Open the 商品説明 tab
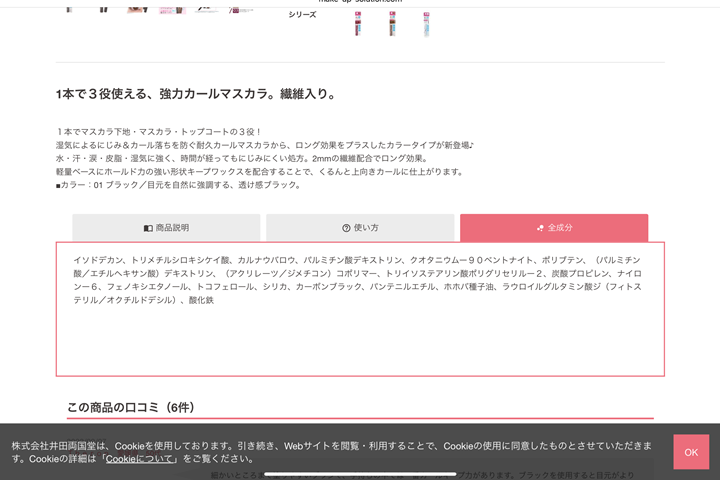The image size is (720, 480). click(x=166, y=228)
